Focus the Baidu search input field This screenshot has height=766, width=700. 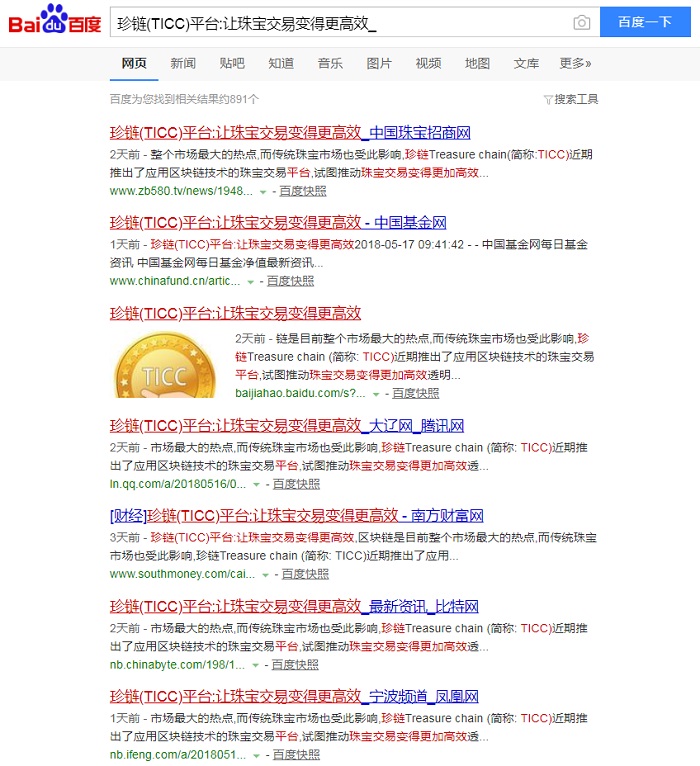click(342, 22)
